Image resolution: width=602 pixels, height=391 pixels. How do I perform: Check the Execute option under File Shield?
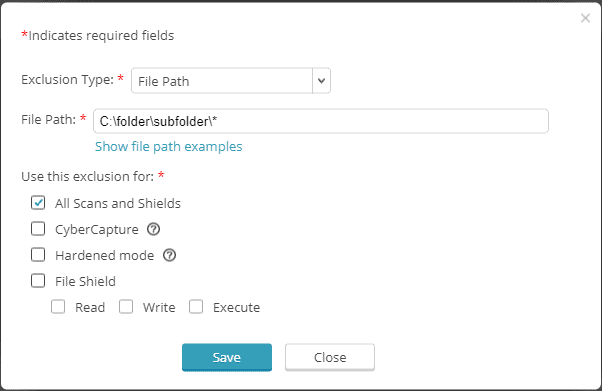pyautogui.click(x=196, y=307)
